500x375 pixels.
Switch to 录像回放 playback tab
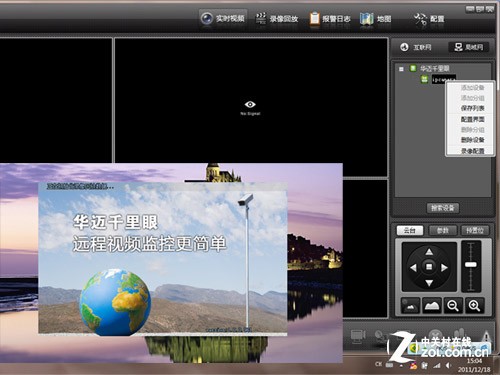(277, 19)
